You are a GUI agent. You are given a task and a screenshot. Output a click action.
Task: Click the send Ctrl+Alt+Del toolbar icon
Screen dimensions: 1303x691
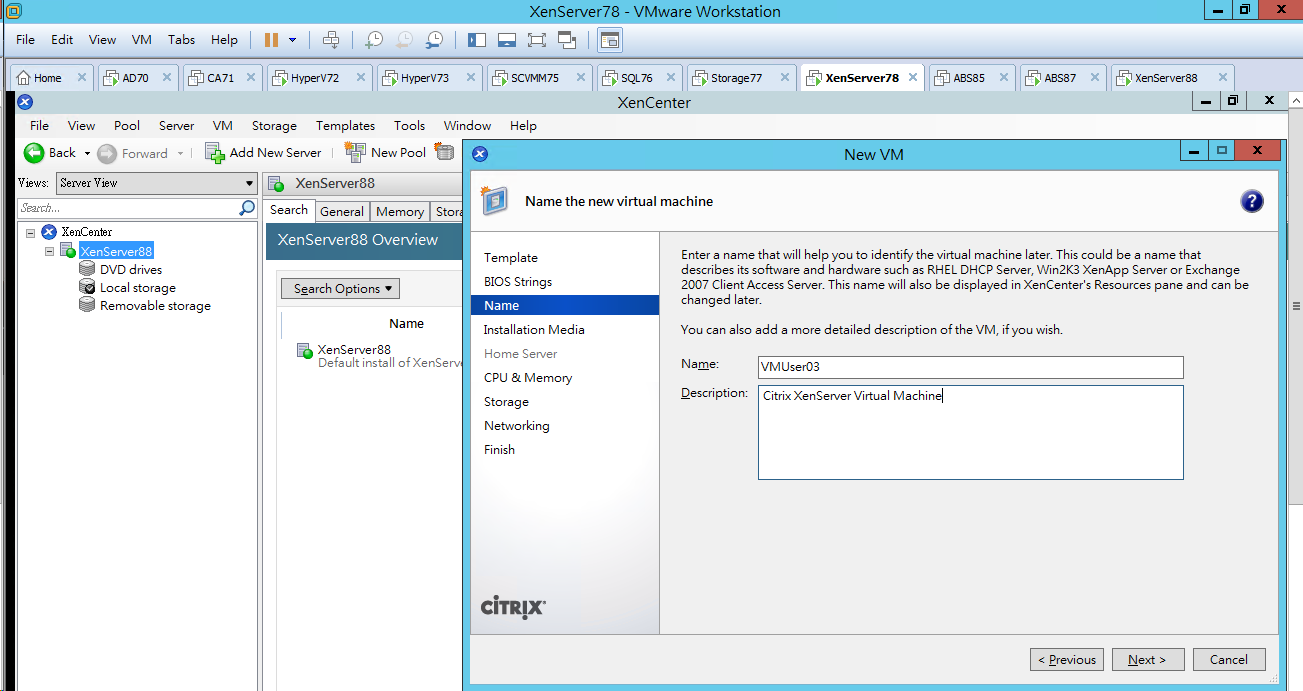[331, 40]
